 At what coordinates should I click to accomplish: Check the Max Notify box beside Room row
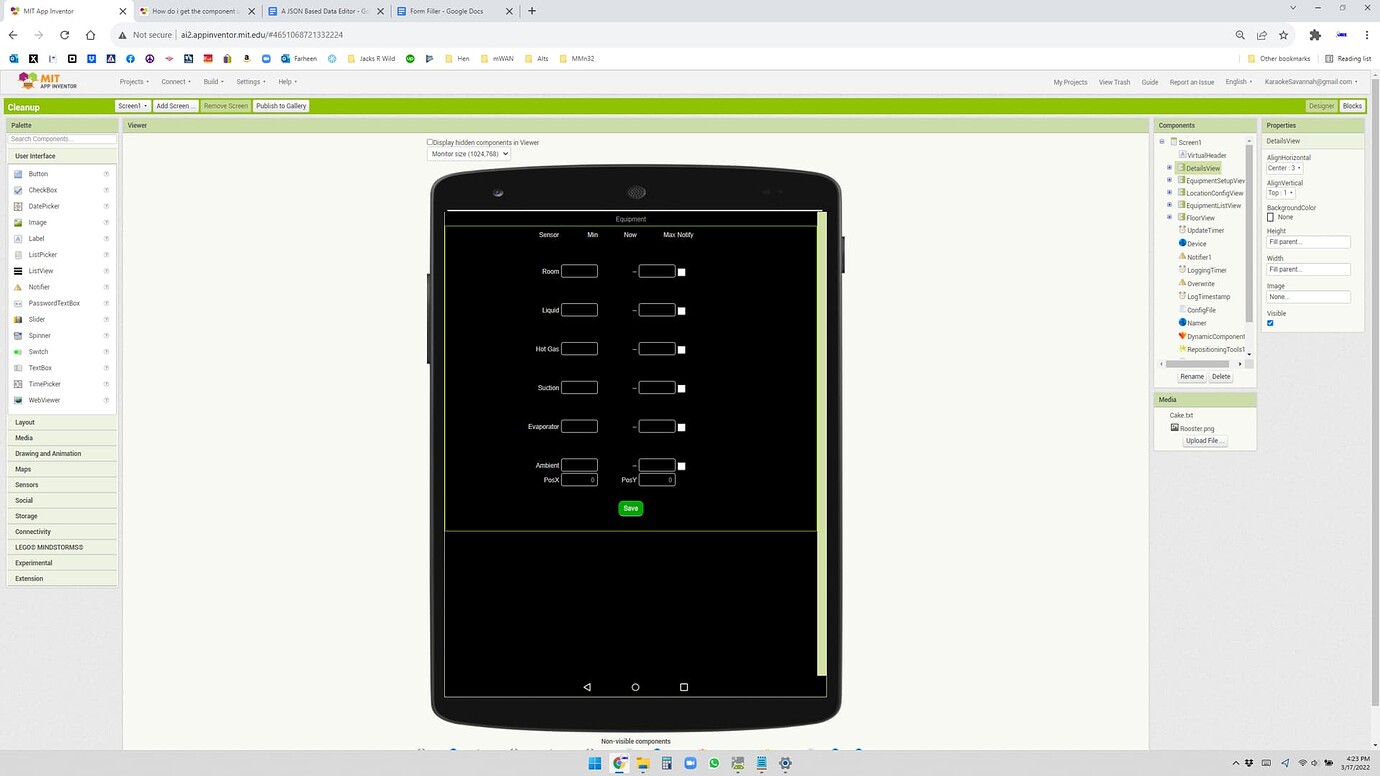681,271
